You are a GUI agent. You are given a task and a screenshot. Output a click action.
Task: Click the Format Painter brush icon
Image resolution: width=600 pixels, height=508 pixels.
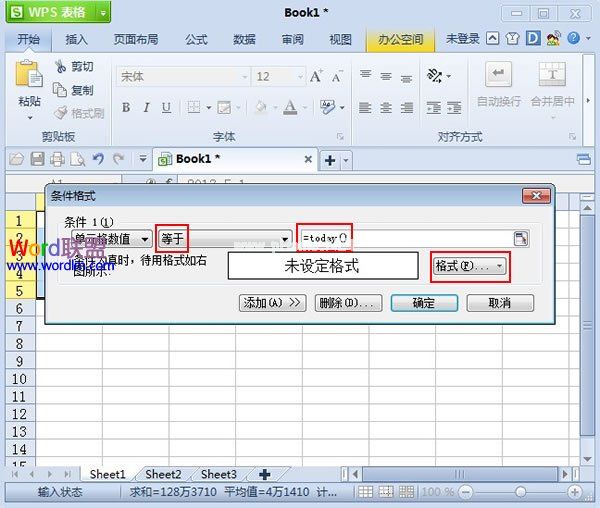[60, 113]
